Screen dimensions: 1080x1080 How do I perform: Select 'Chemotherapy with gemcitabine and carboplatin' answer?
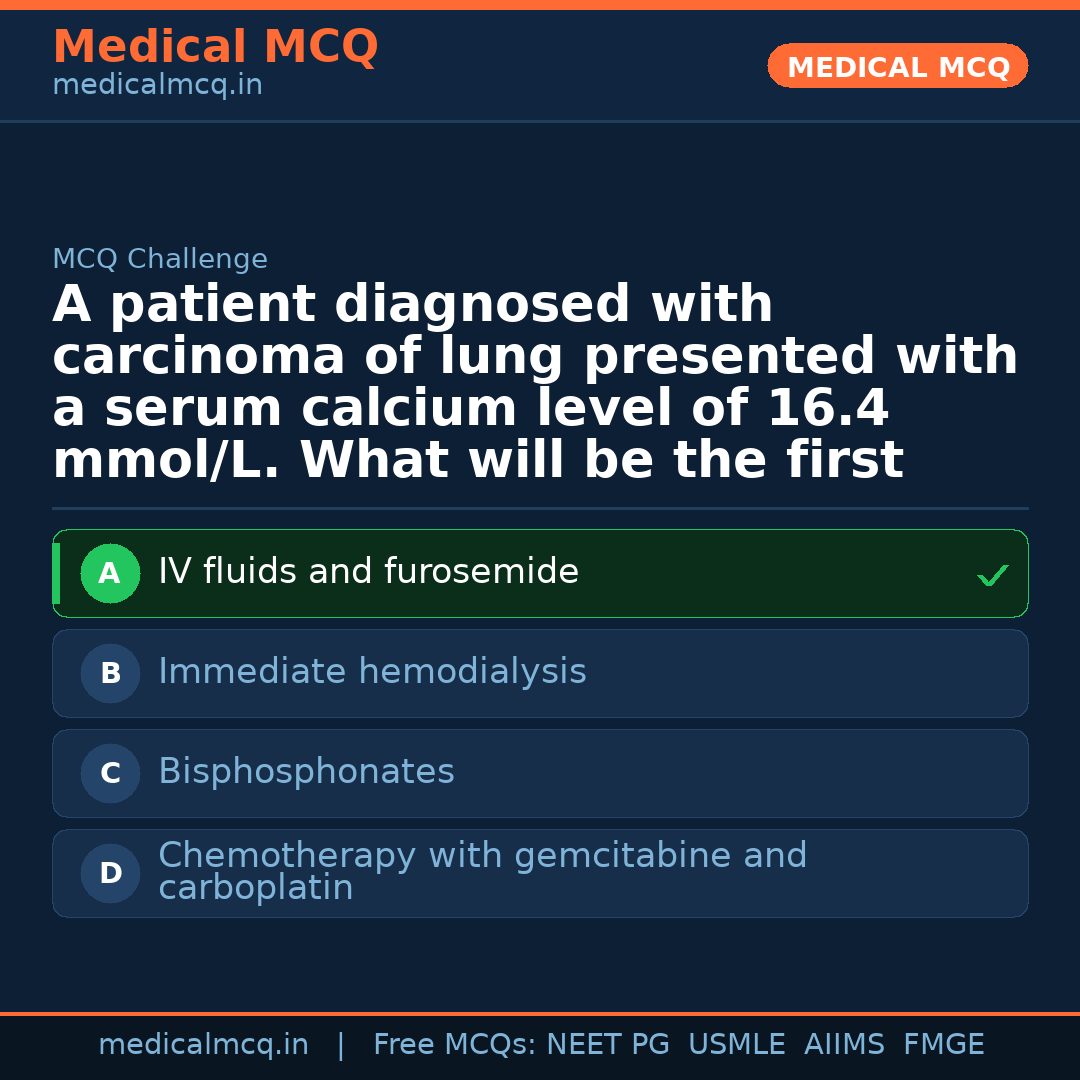click(482, 872)
